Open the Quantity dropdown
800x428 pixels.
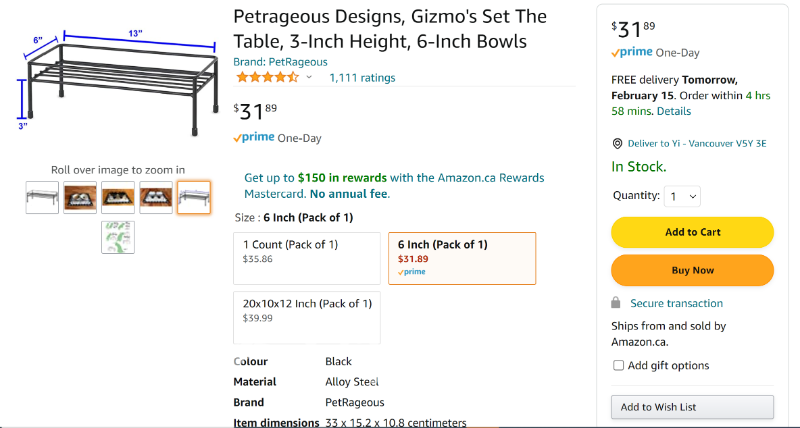[684, 197]
